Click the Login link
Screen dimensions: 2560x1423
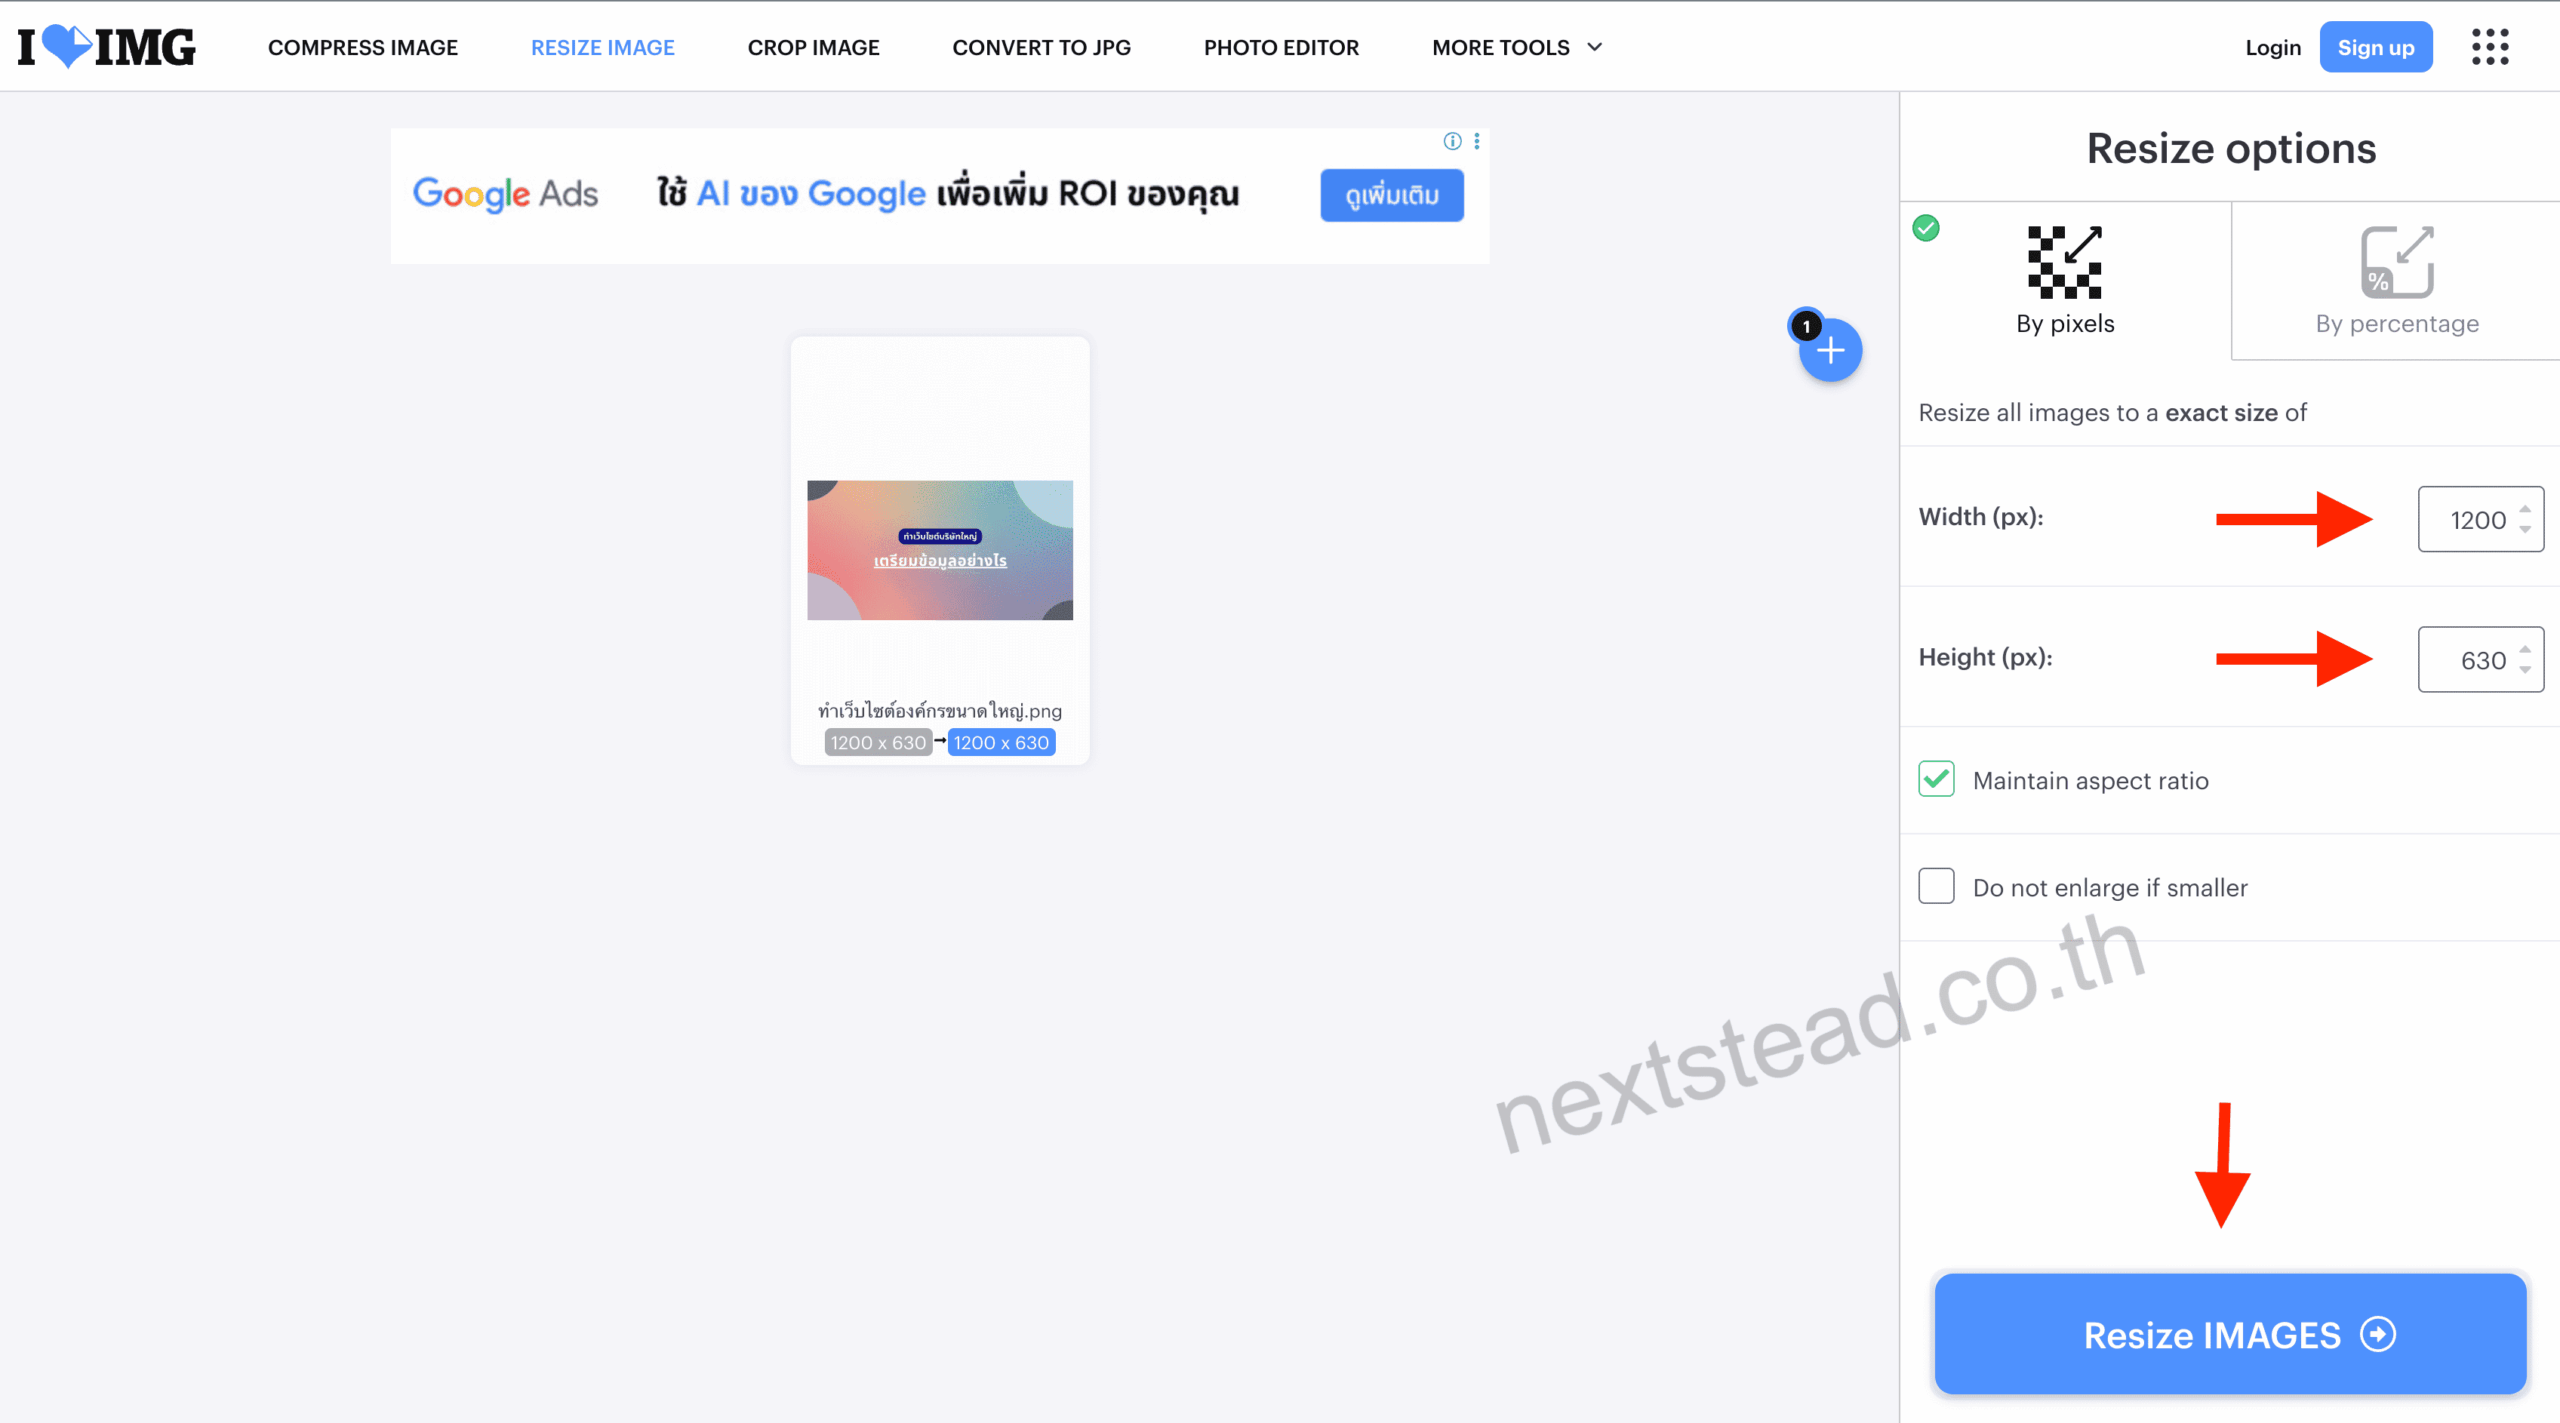click(2272, 47)
